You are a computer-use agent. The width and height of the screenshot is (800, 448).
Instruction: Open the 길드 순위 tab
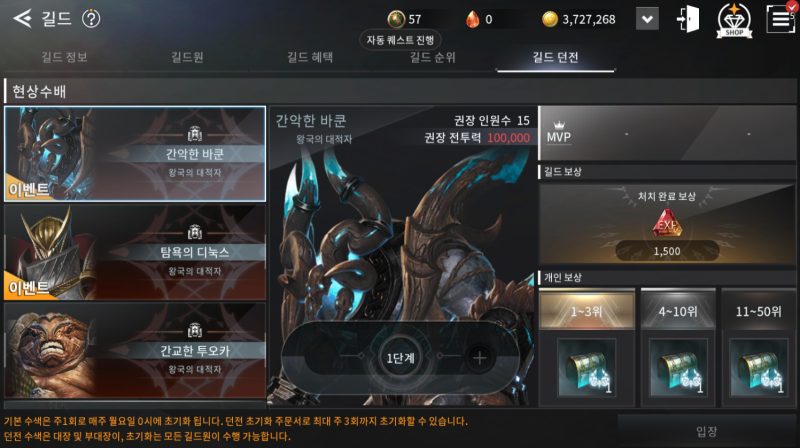click(x=433, y=57)
